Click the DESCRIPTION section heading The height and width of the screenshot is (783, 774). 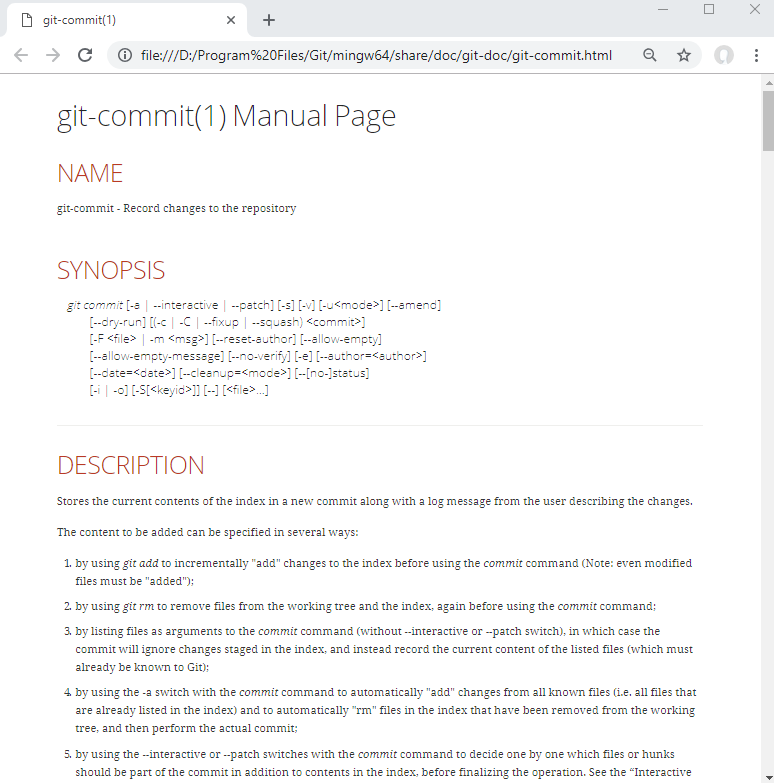(130, 465)
